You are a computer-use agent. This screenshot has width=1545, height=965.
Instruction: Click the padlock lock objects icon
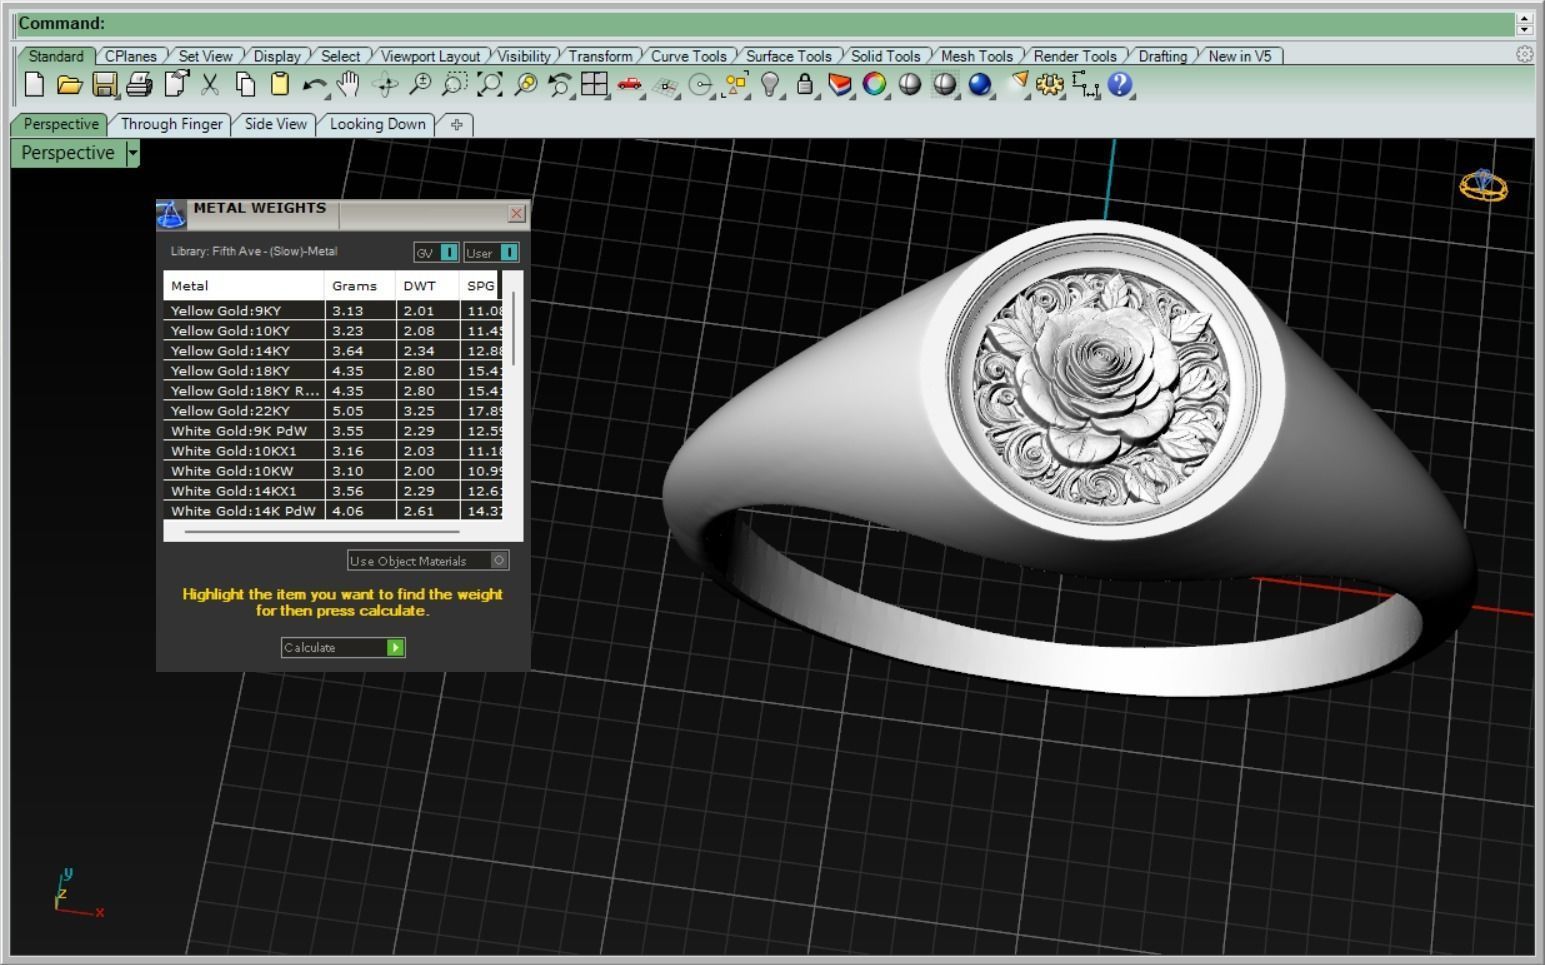click(x=805, y=85)
